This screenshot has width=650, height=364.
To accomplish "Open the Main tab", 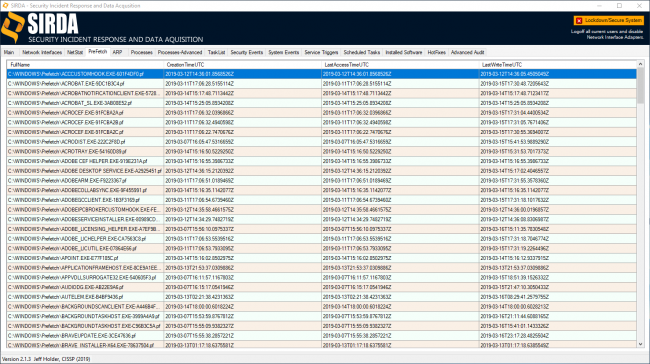I will [x=9, y=52].
